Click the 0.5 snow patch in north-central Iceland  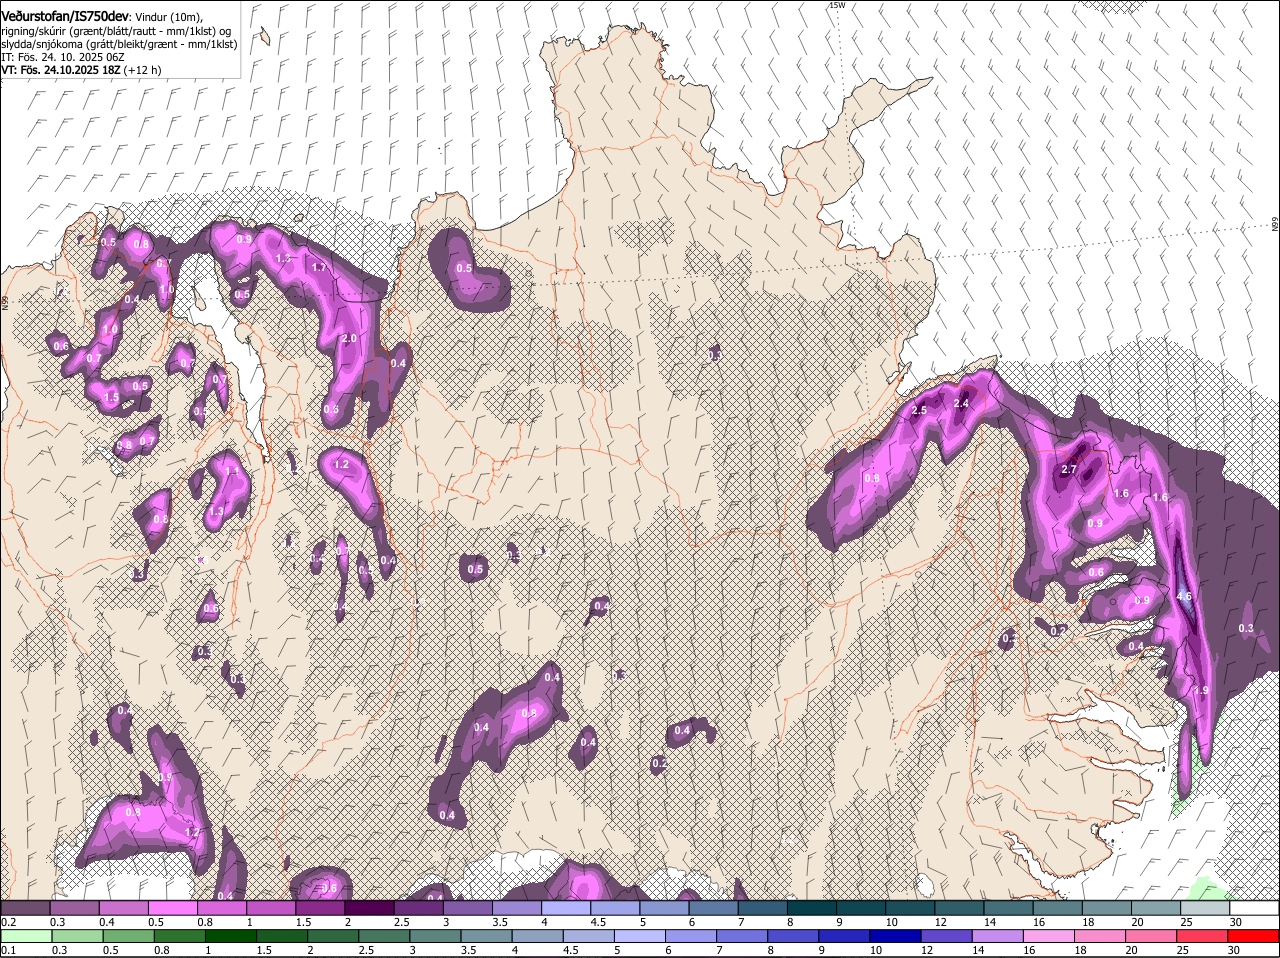click(x=468, y=268)
